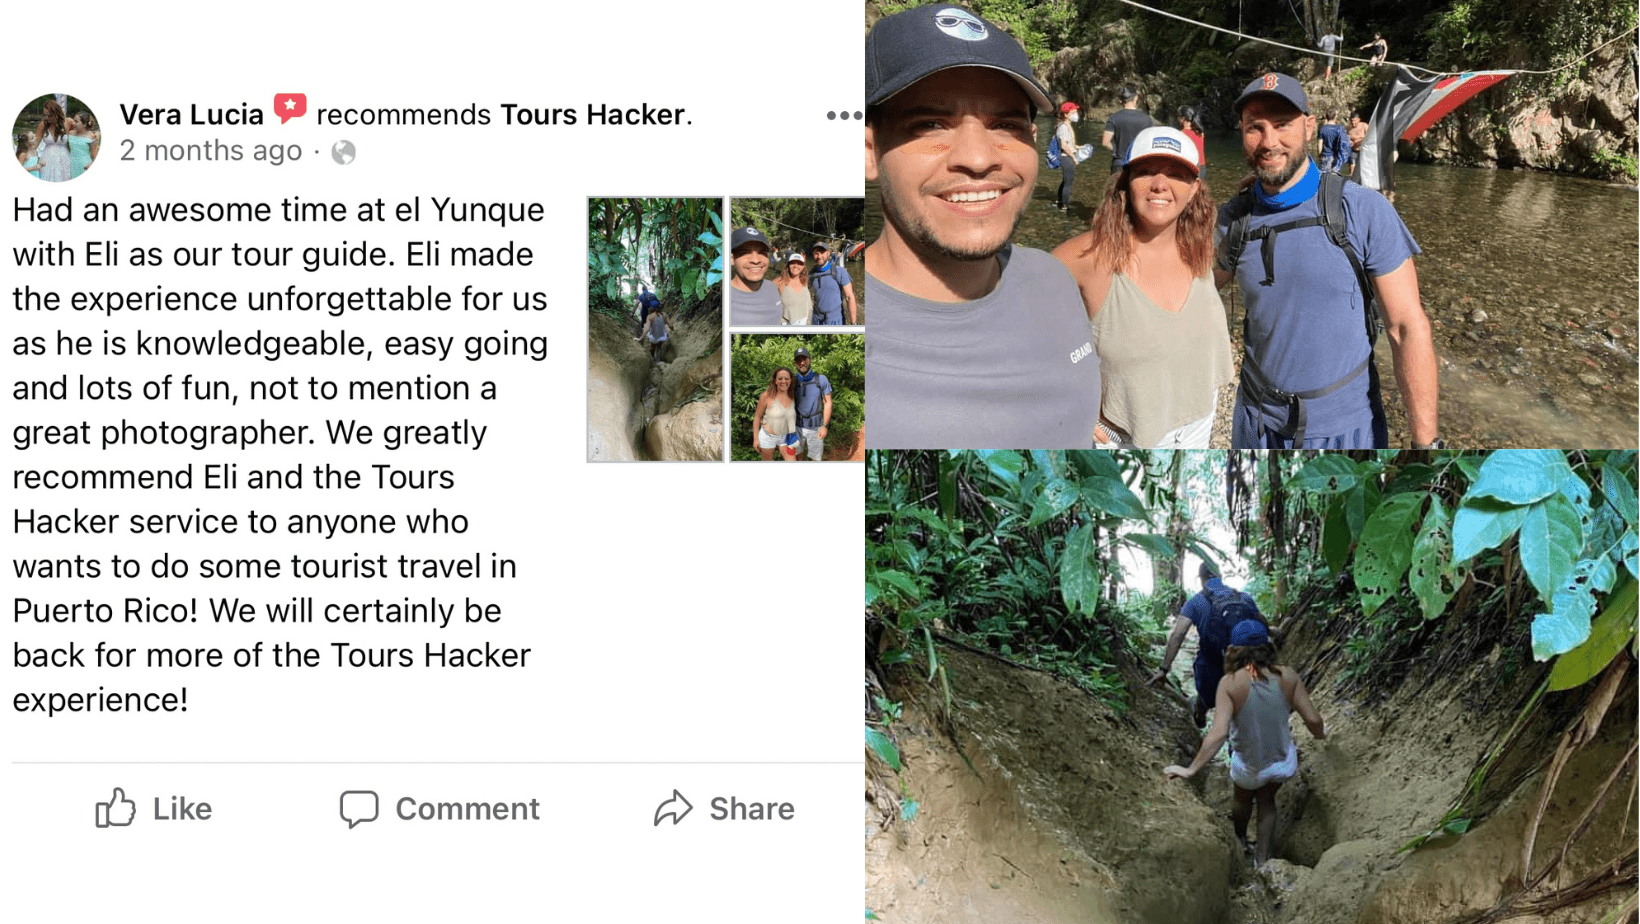Viewport: 1640px width, 924px height.
Task: Click the speech bubble Comment icon
Action: coord(358,808)
